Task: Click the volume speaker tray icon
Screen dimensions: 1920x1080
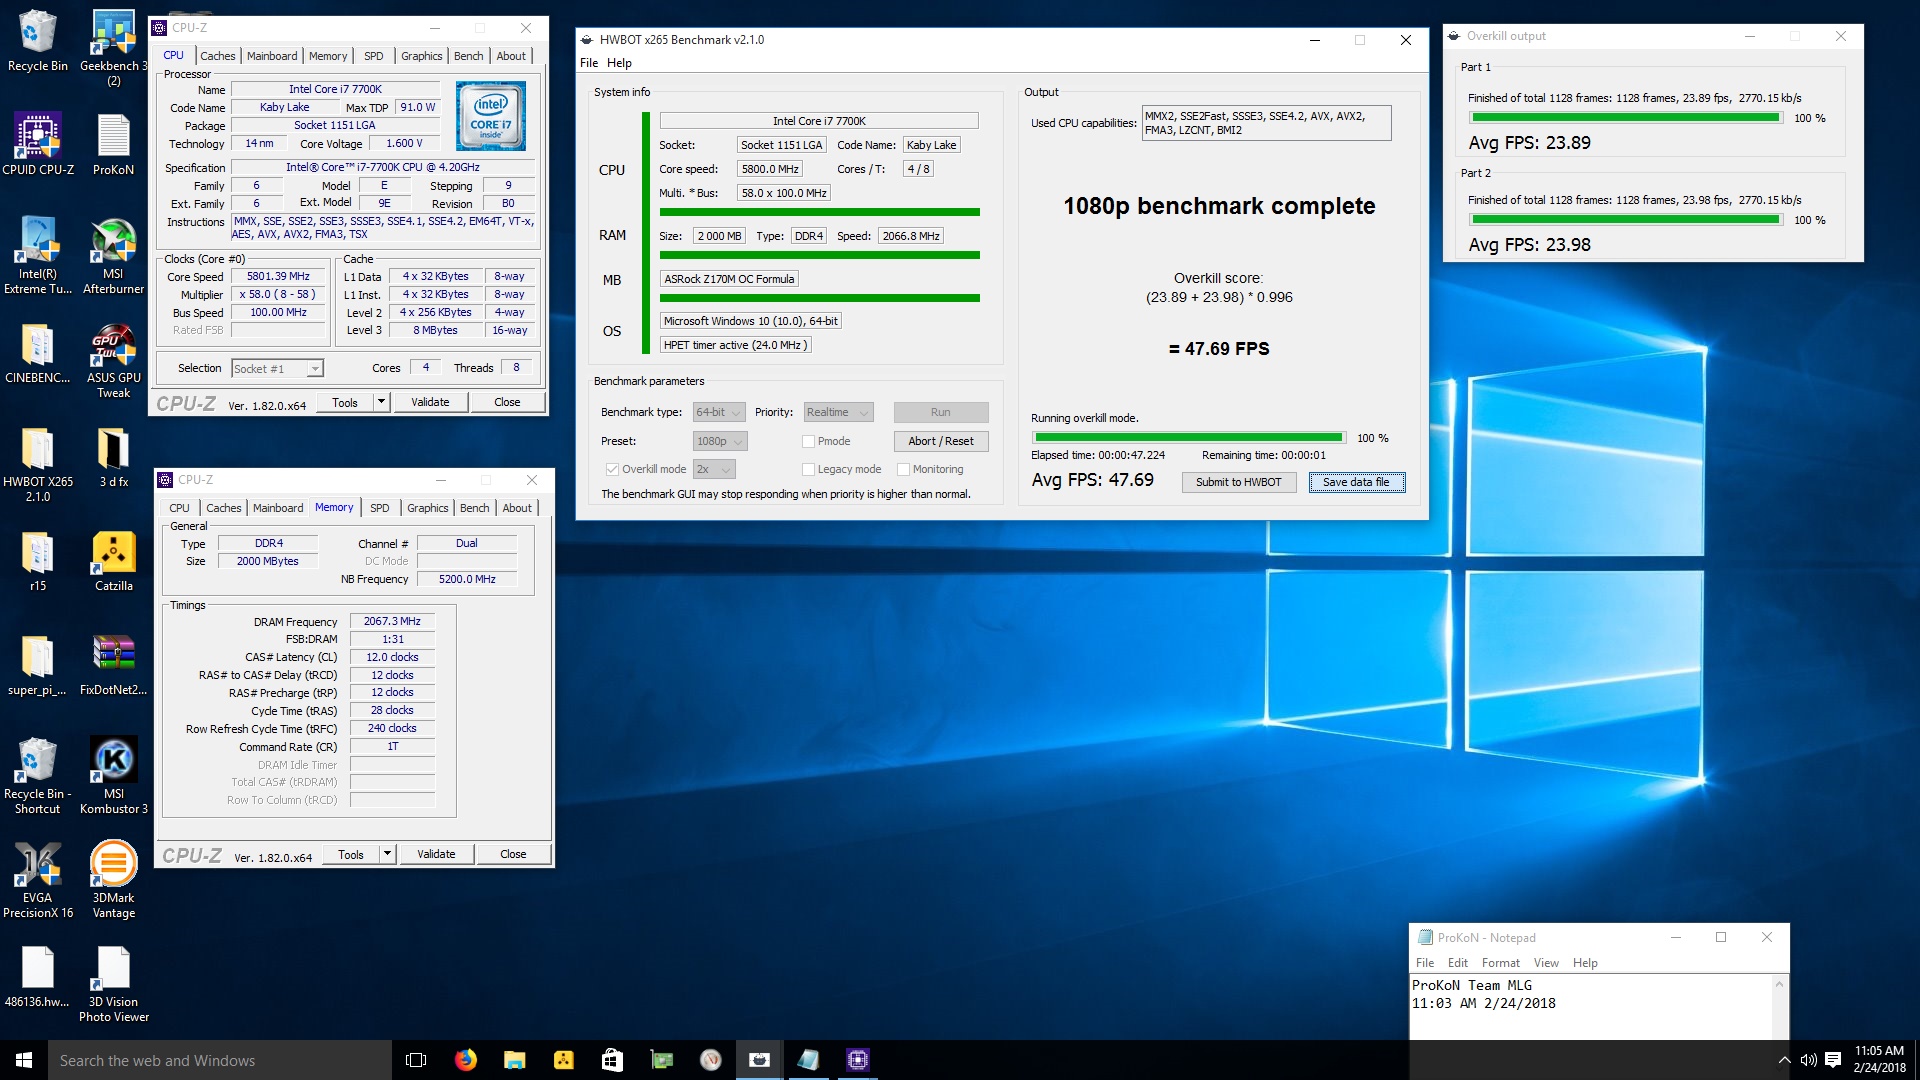Action: click(1808, 1060)
